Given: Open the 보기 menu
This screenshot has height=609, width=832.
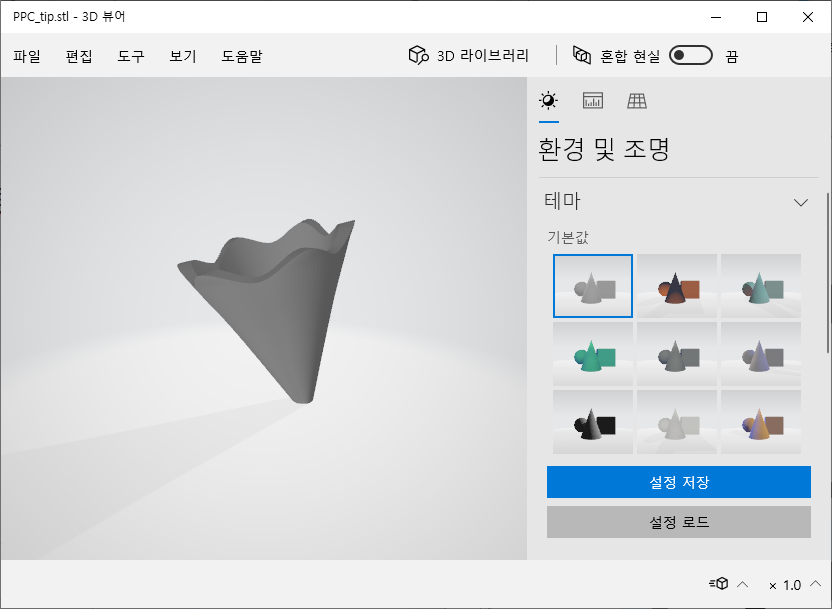Looking at the screenshot, I should click(183, 56).
